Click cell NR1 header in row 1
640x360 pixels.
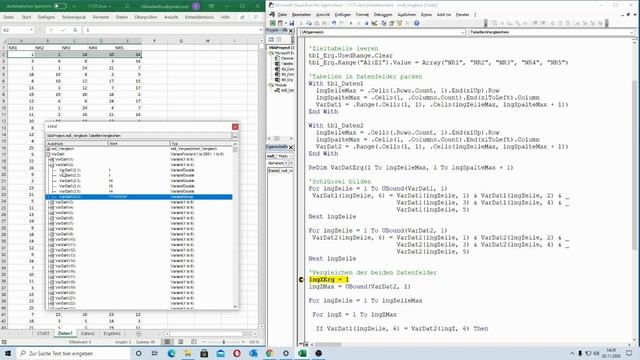coord(20,48)
